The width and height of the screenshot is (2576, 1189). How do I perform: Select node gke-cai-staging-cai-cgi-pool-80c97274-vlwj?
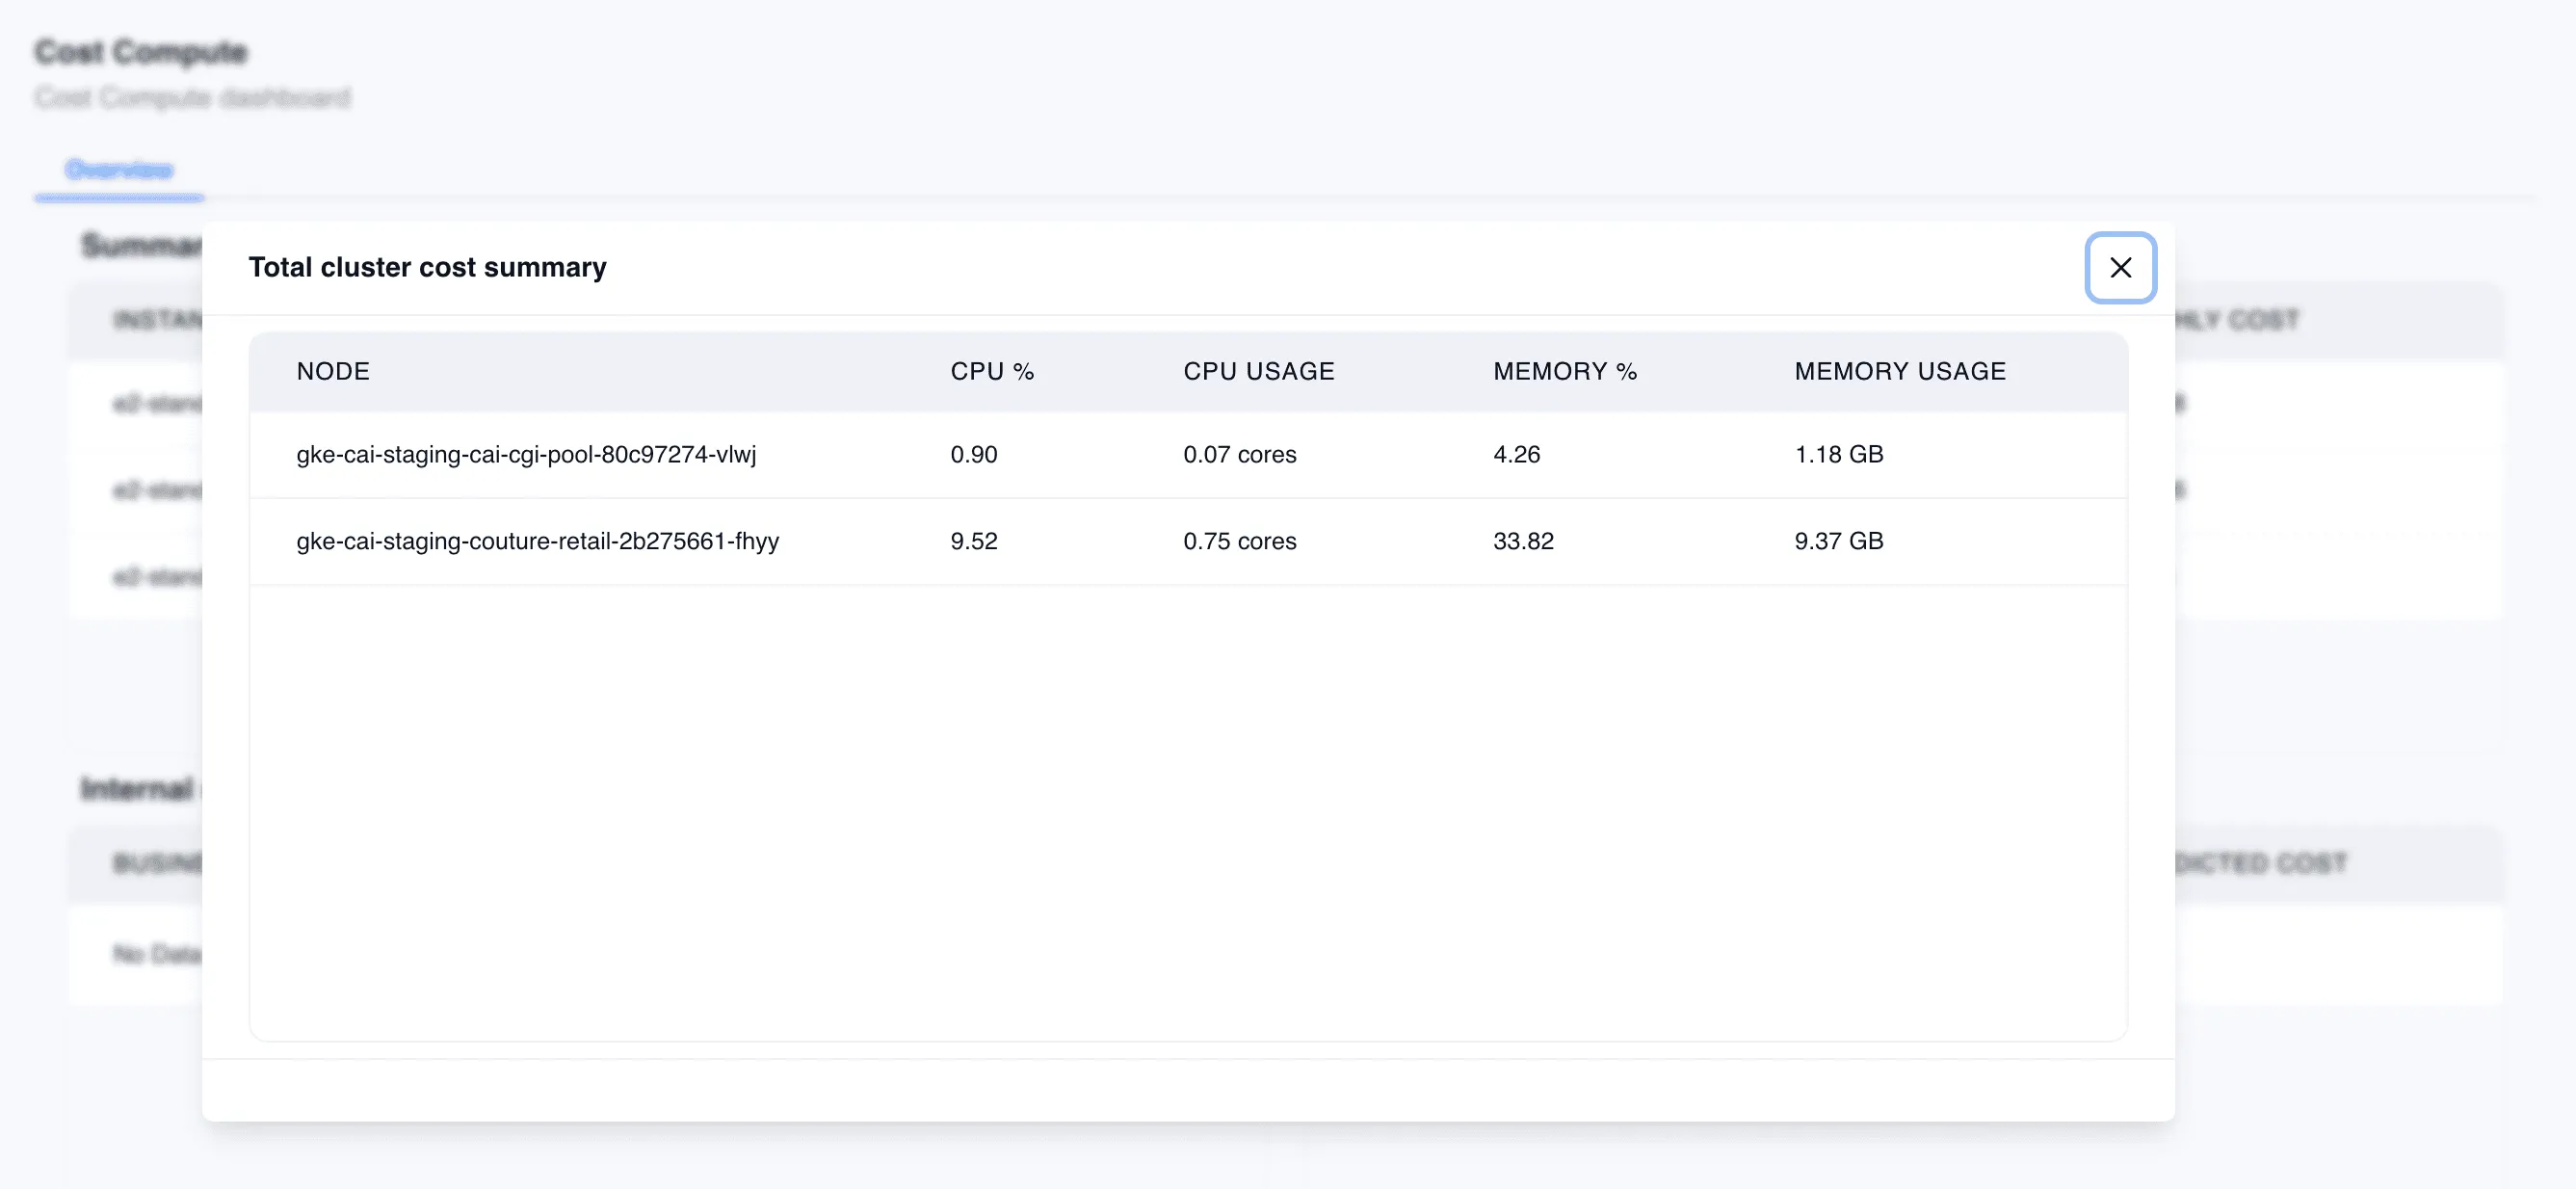pyautogui.click(x=526, y=454)
